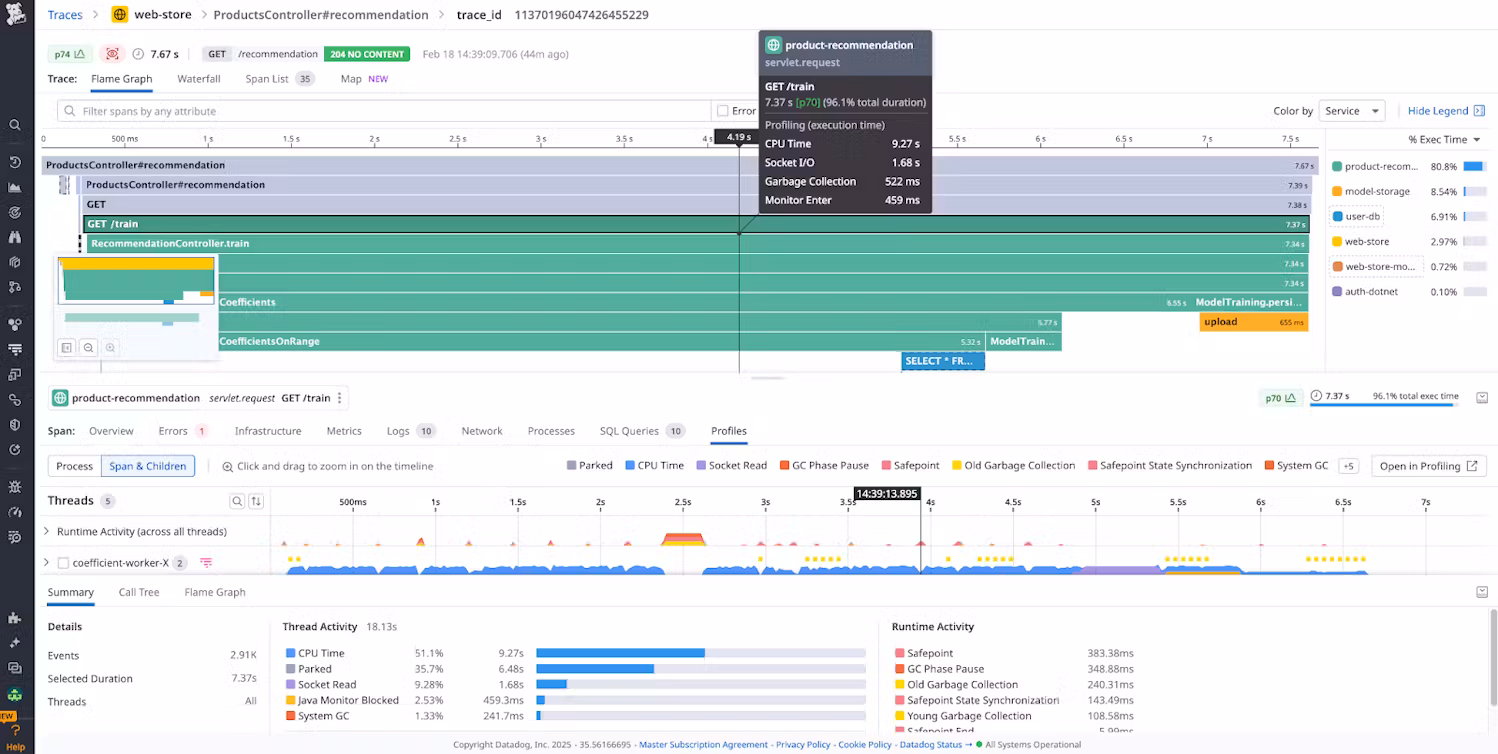
Task: Open the SQL Queries span tab
Action: [641, 431]
